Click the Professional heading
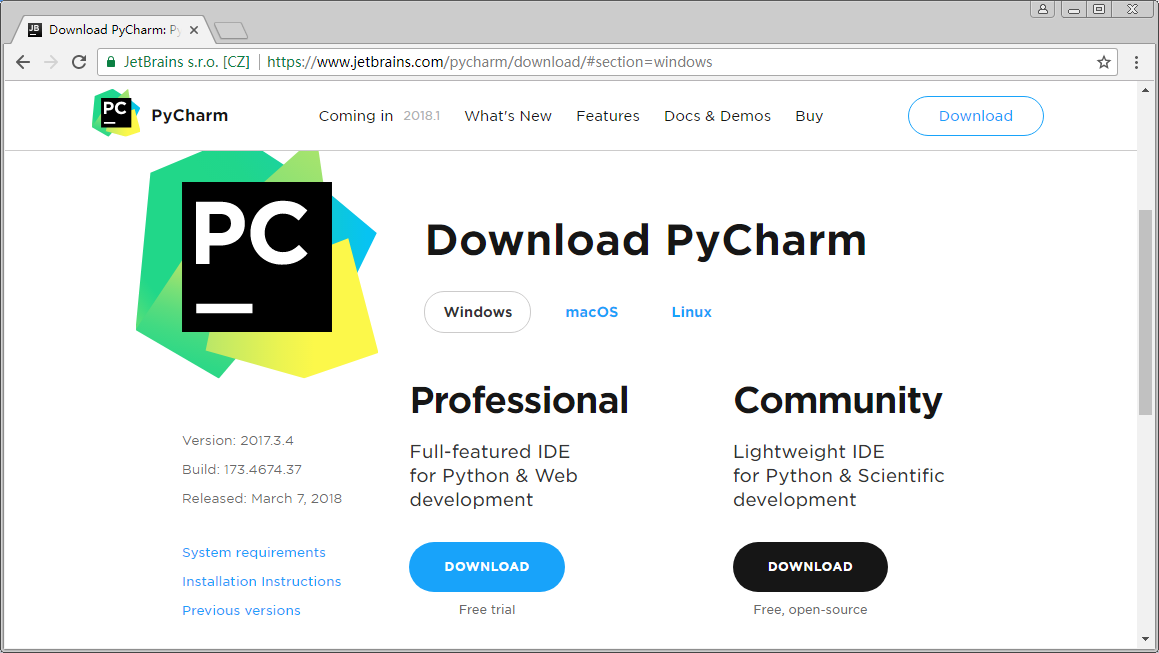 click(x=520, y=400)
